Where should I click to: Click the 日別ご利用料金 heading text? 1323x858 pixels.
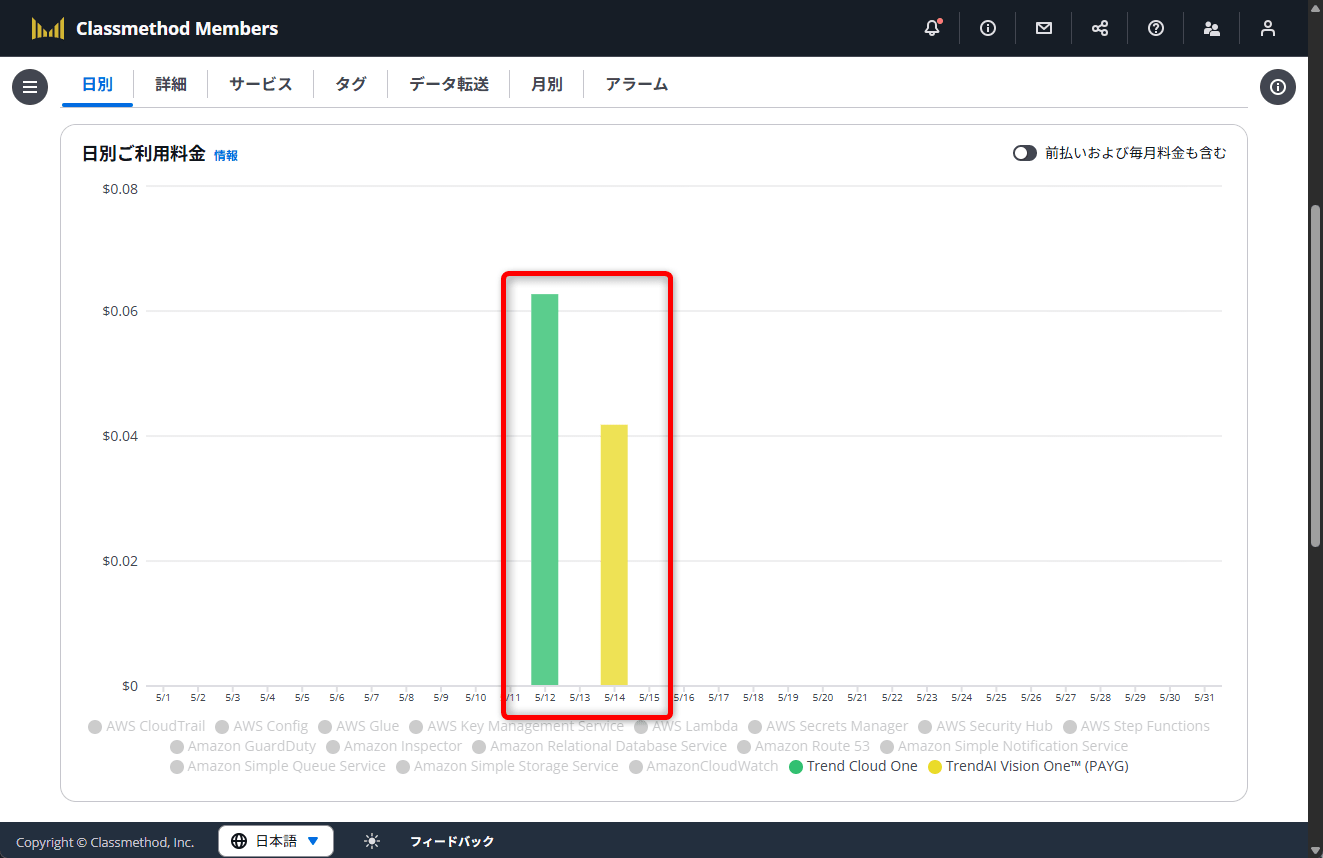[143, 154]
